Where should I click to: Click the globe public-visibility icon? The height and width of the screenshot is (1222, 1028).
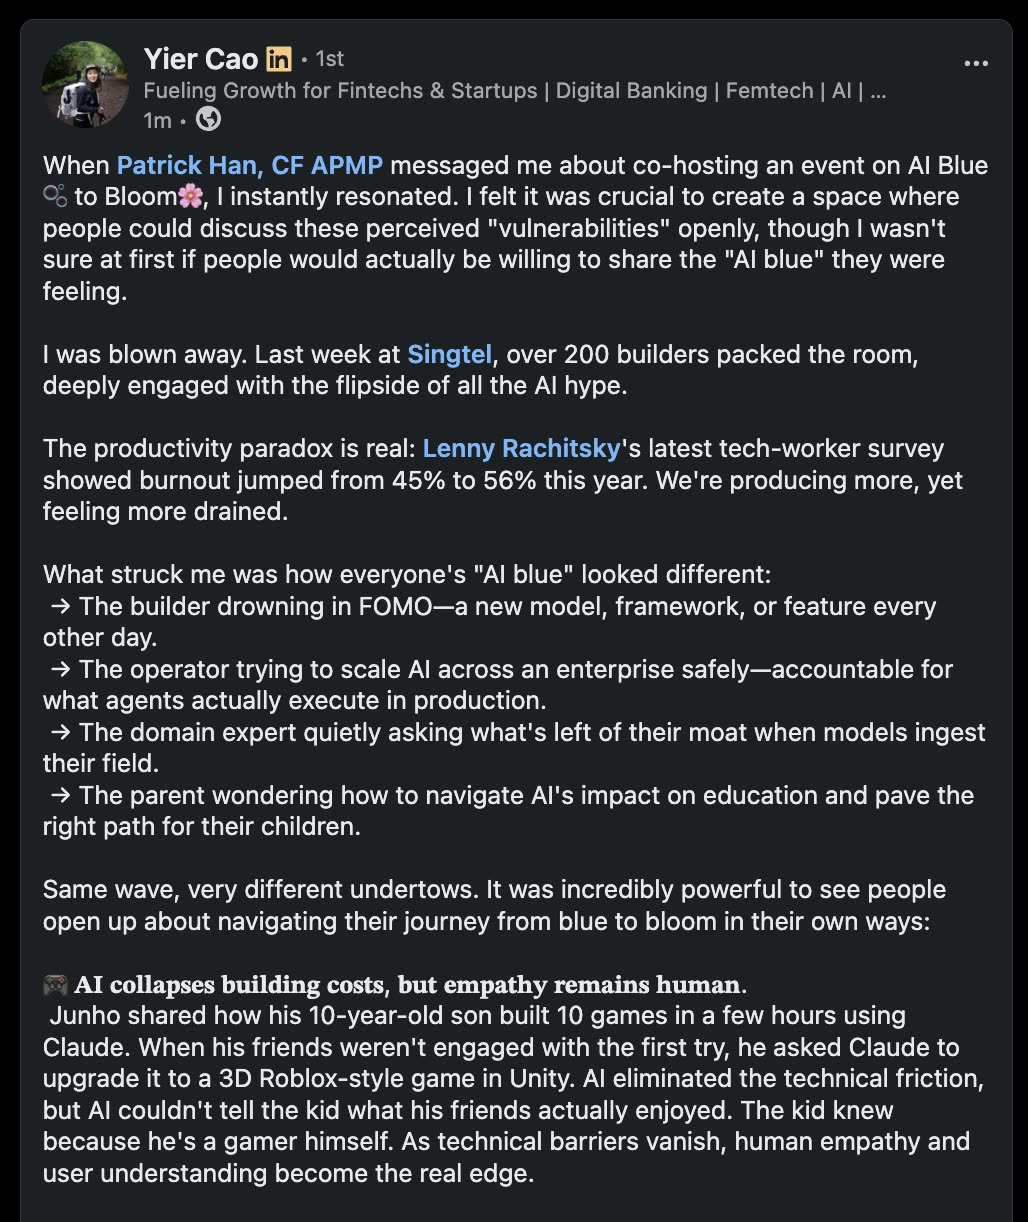[208, 120]
